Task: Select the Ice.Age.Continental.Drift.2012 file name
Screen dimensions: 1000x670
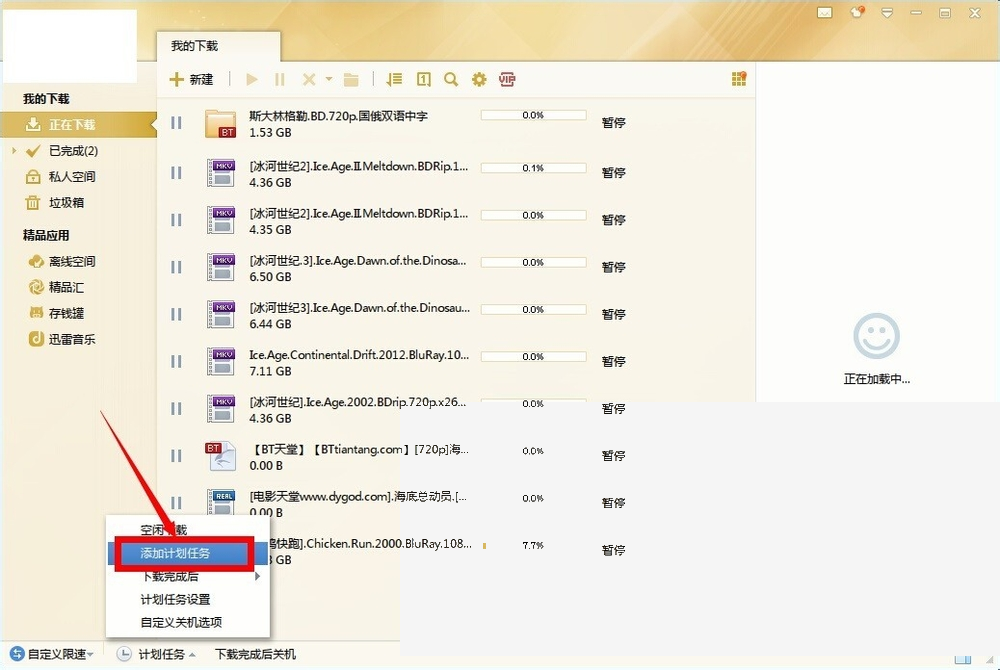Action: point(359,355)
